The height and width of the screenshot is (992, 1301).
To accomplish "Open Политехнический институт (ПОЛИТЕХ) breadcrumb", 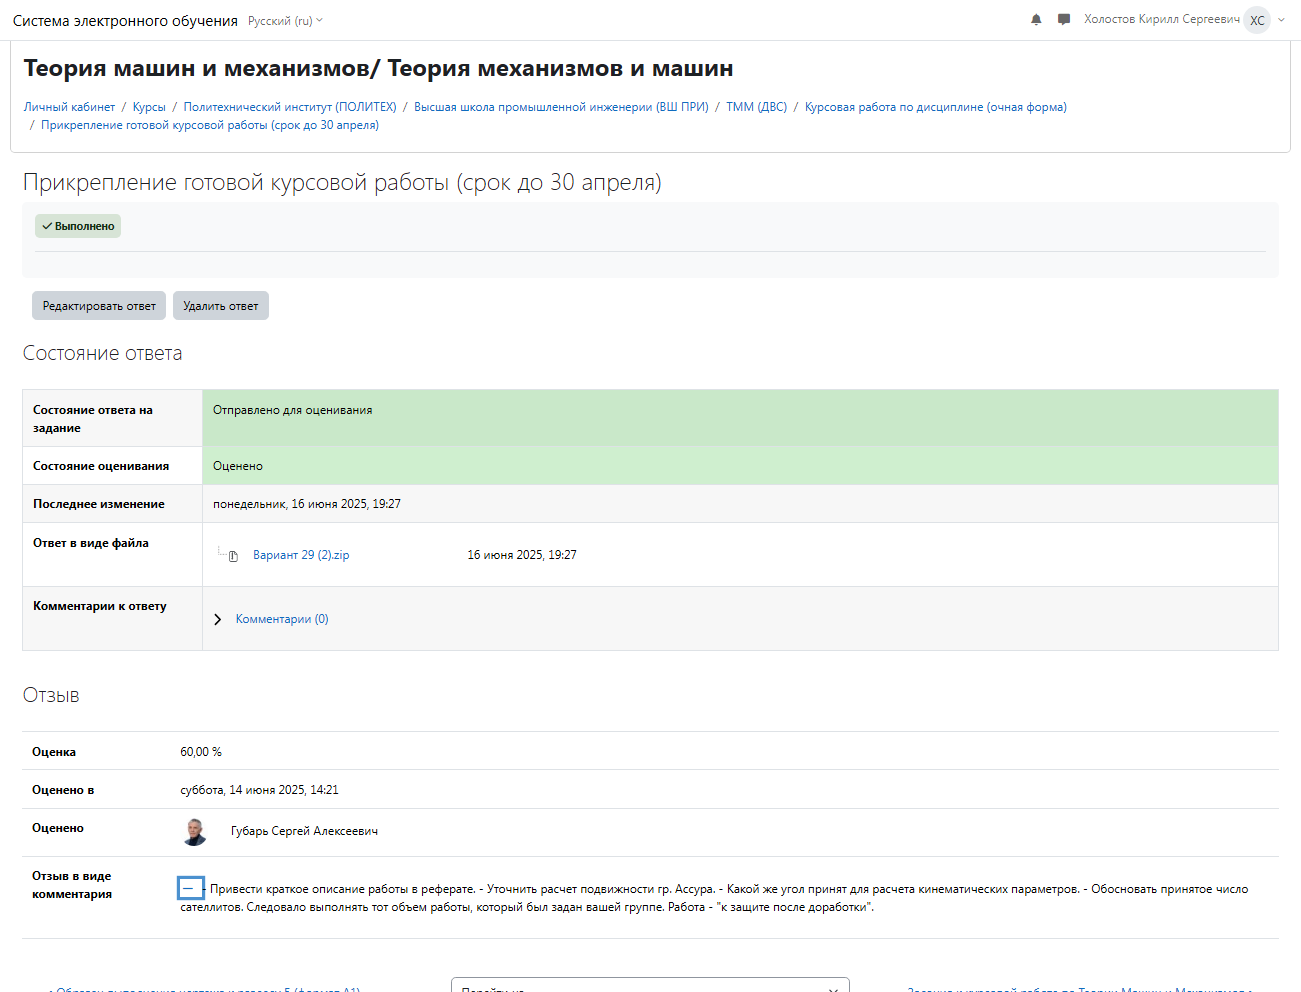I will click(x=290, y=107).
